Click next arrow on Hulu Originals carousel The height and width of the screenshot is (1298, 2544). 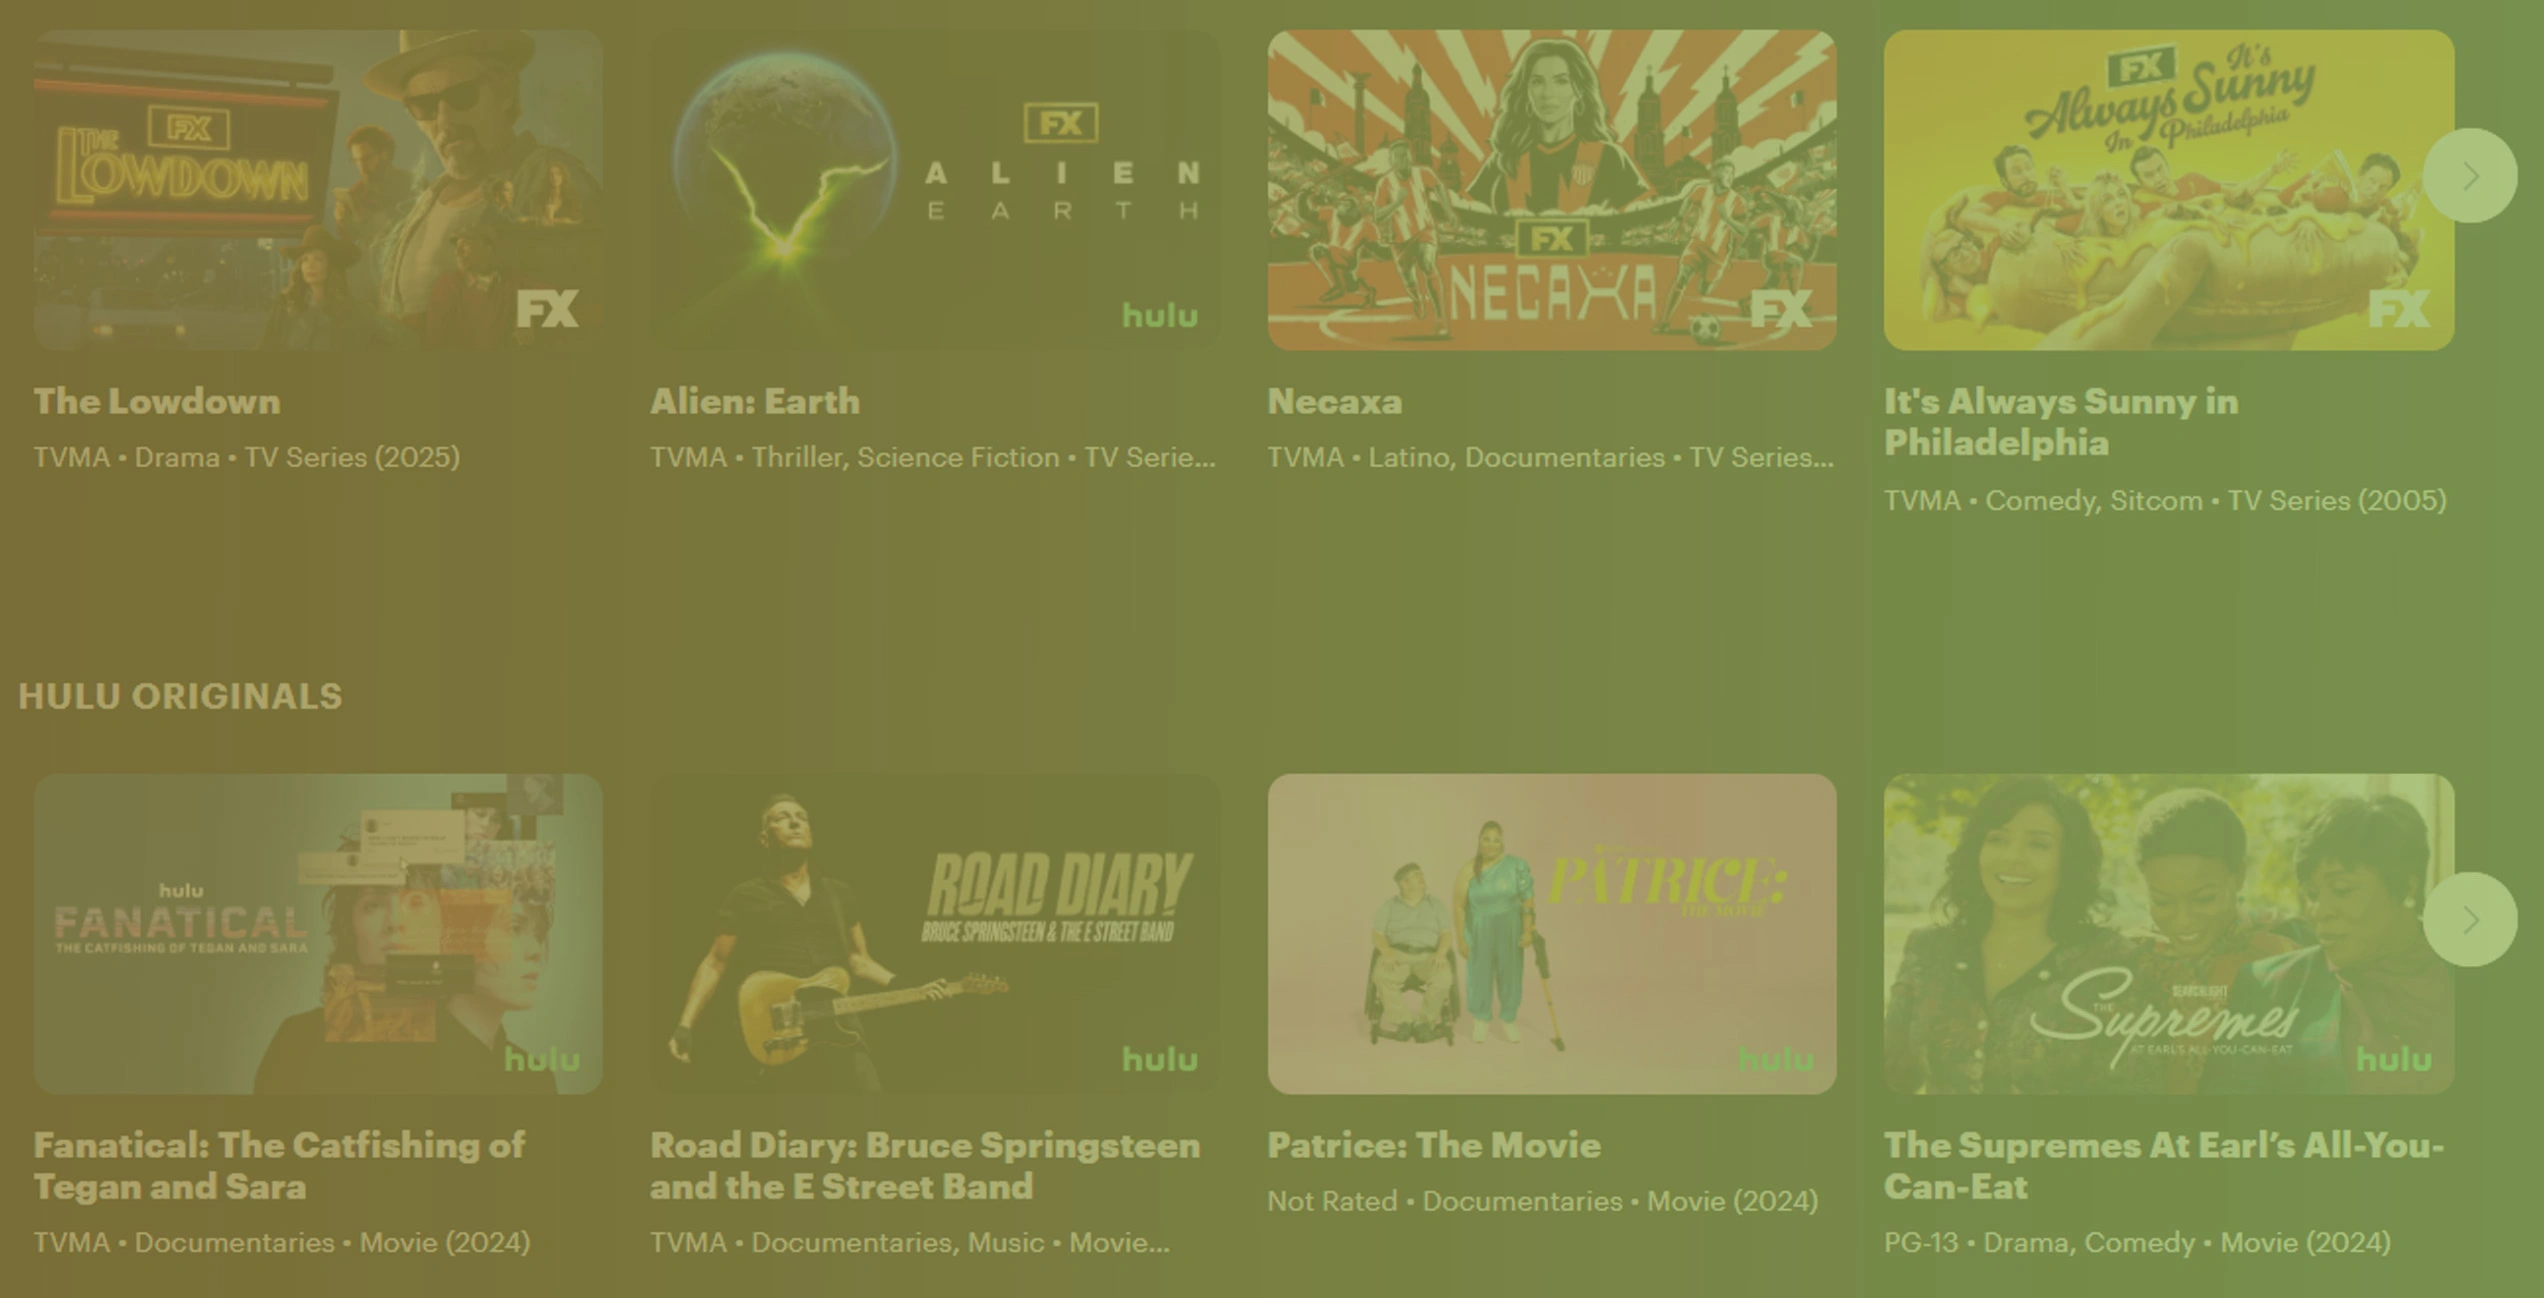(2469, 919)
